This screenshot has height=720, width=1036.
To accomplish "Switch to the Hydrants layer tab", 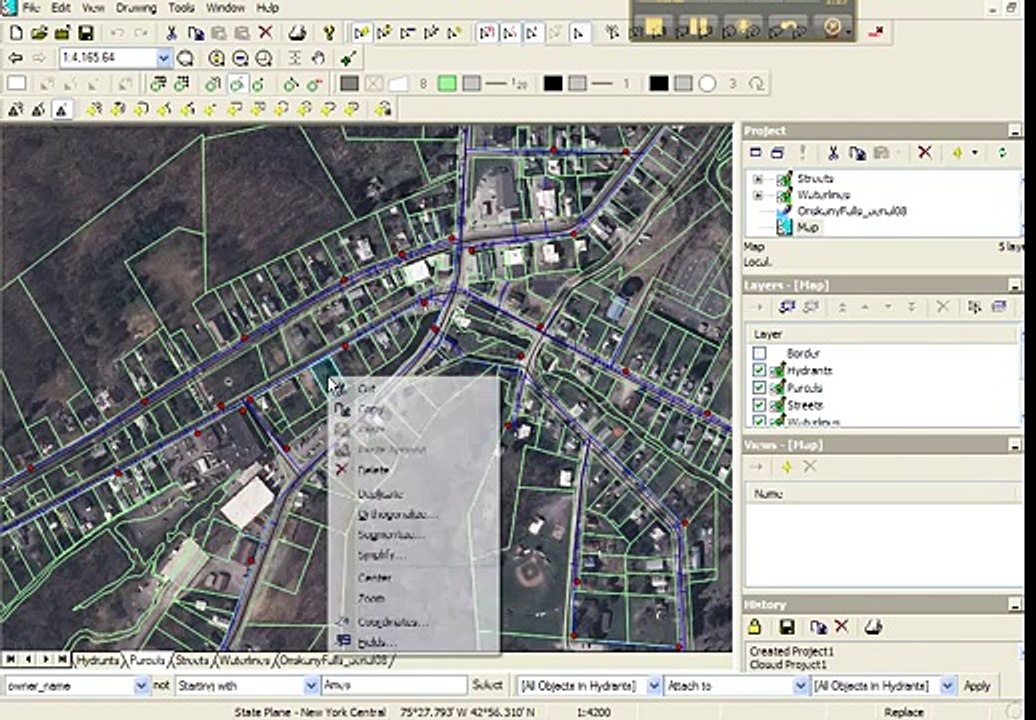I will point(98,660).
